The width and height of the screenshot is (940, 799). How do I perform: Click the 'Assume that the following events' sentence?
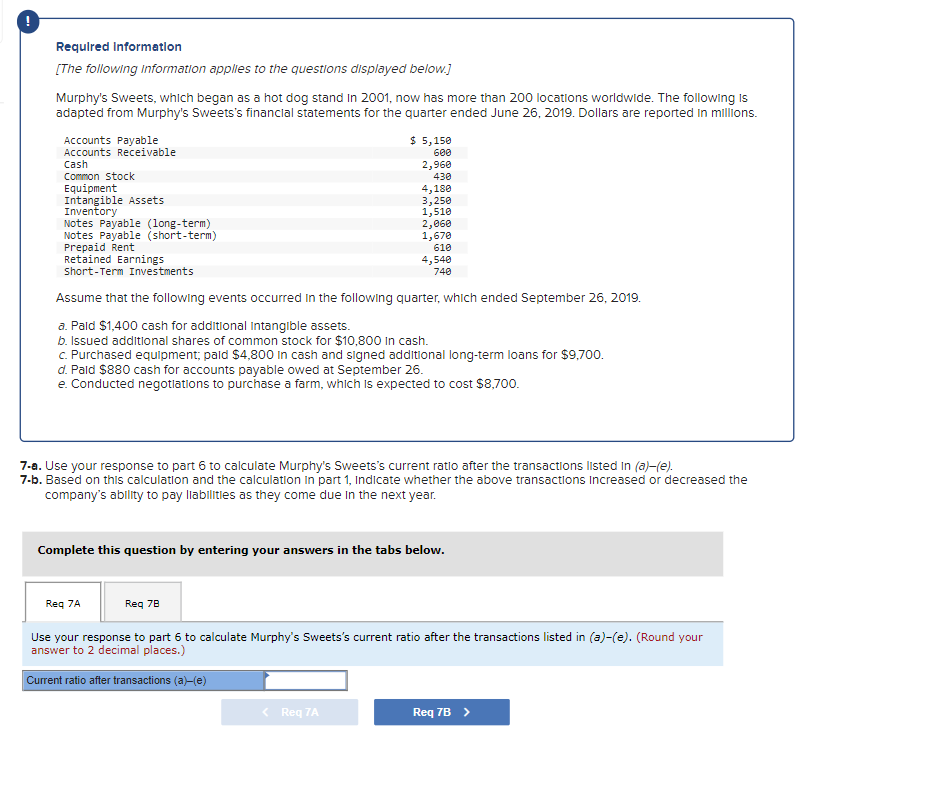pos(348,298)
